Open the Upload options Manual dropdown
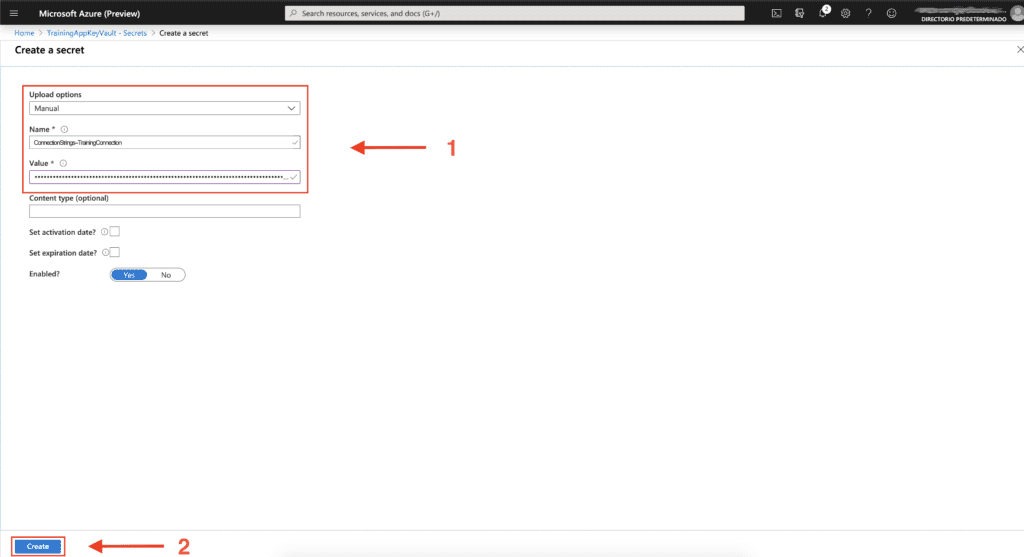 tap(165, 108)
